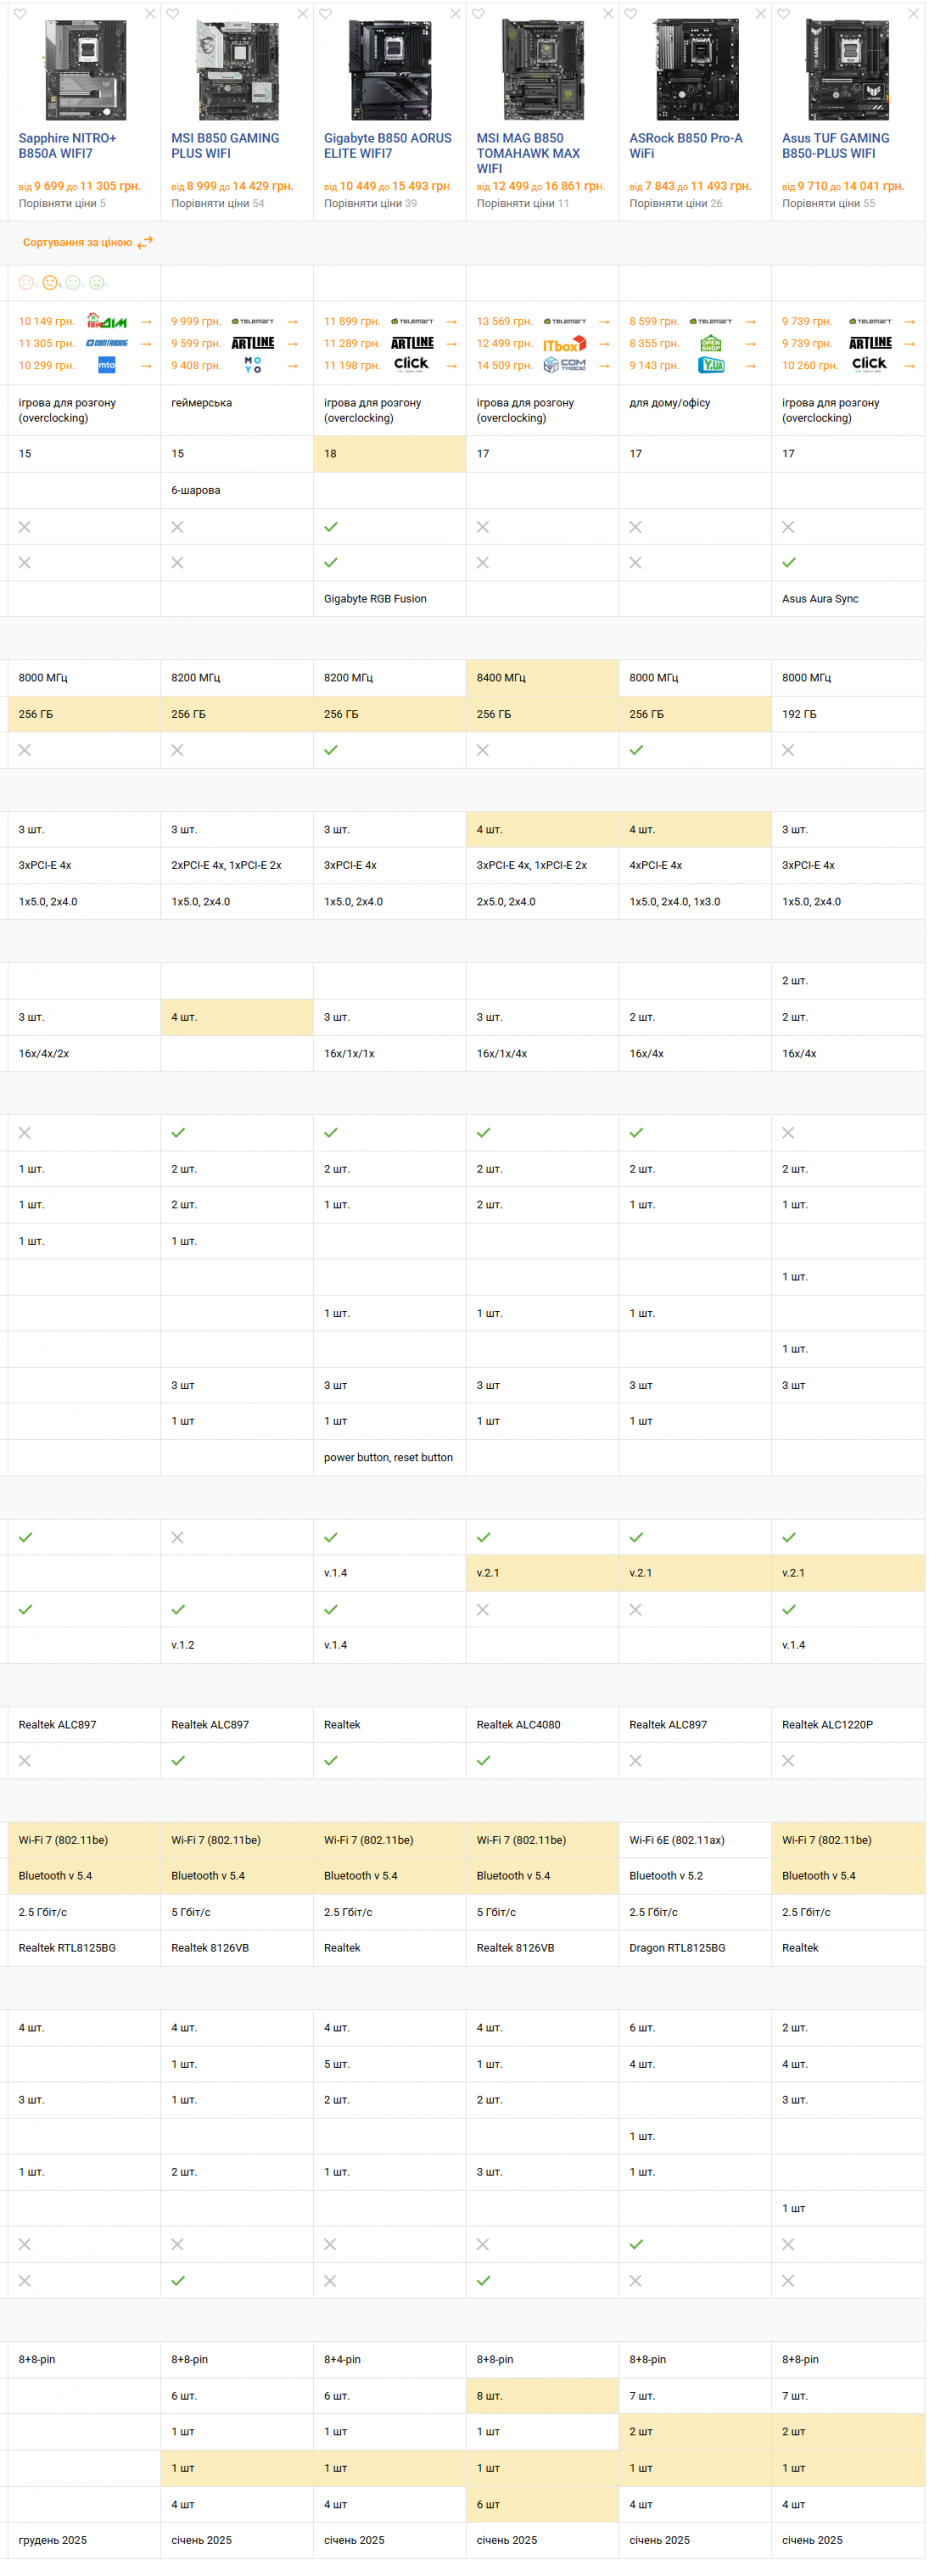Open the 8 599 грн. price offer

point(654,322)
